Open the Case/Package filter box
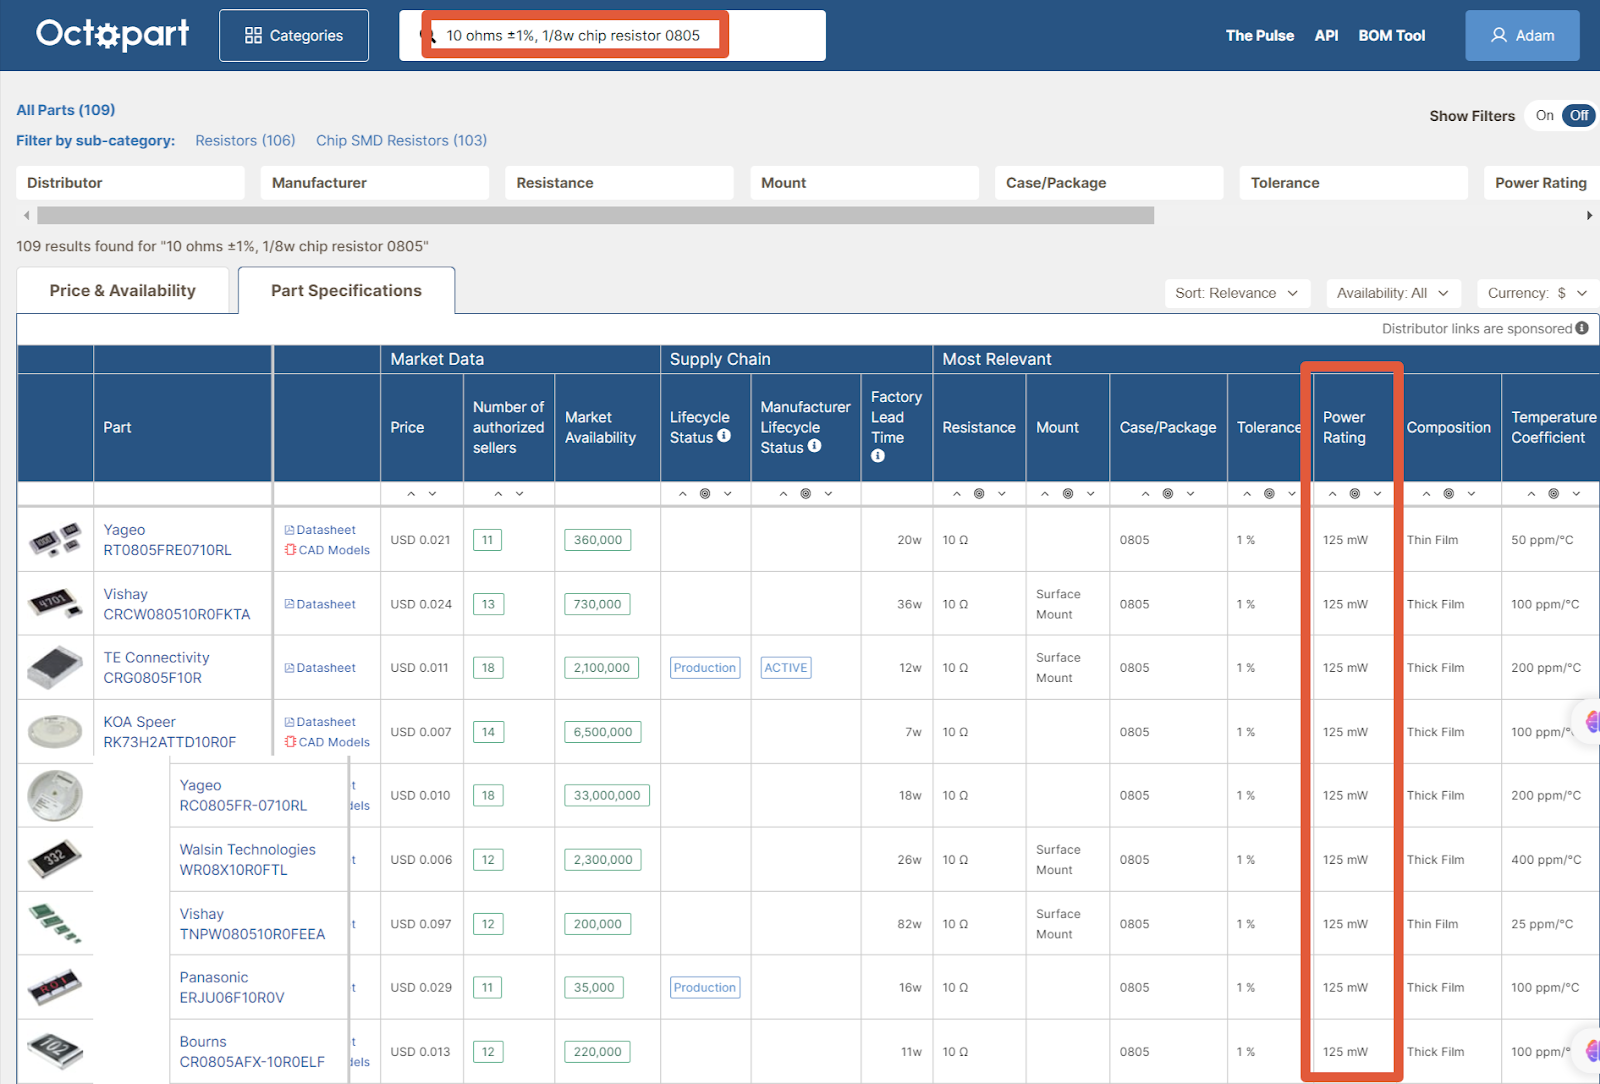This screenshot has height=1084, width=1600. click(x=1109, y=183)
